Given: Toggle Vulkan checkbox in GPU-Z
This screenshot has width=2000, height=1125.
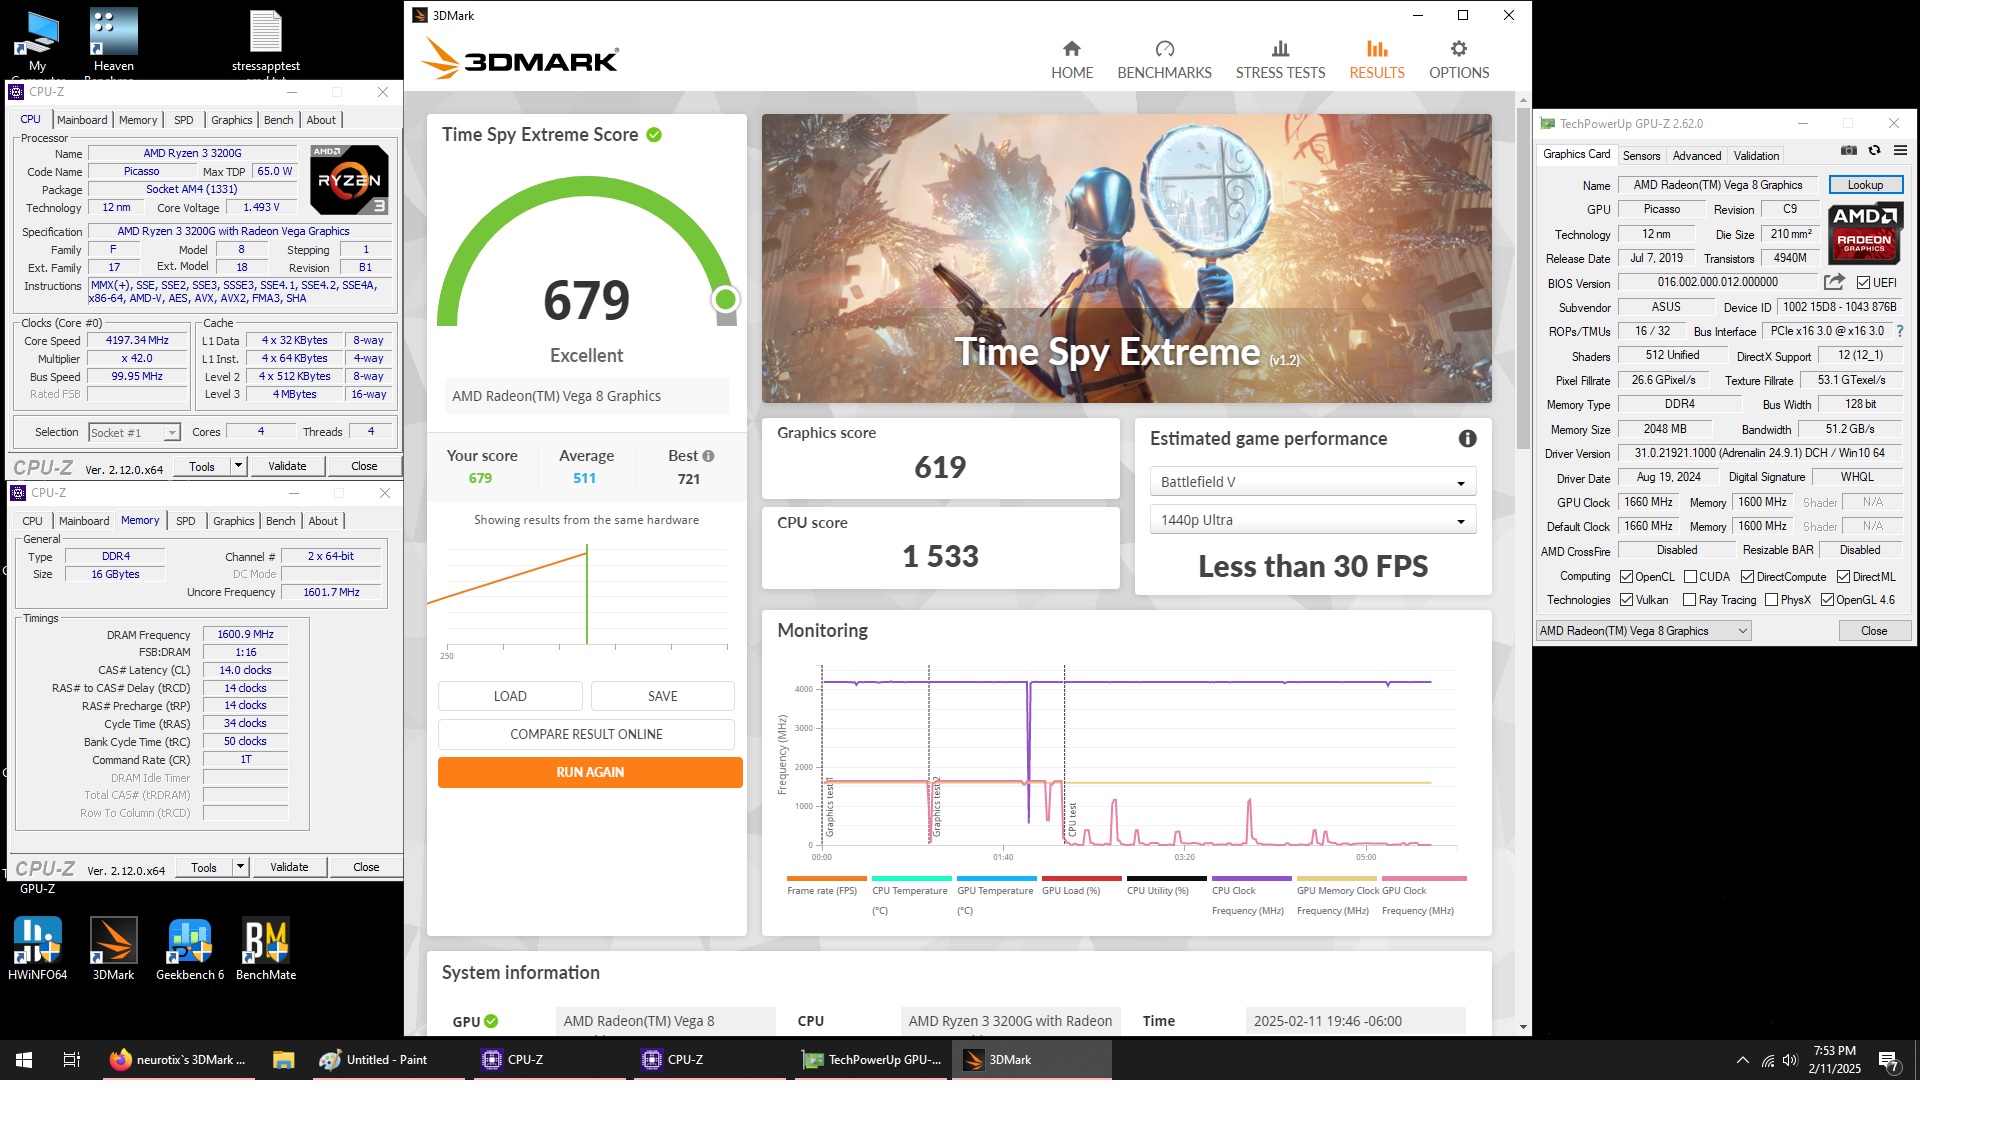Looking at the screenshot, I should [1627, 600].
